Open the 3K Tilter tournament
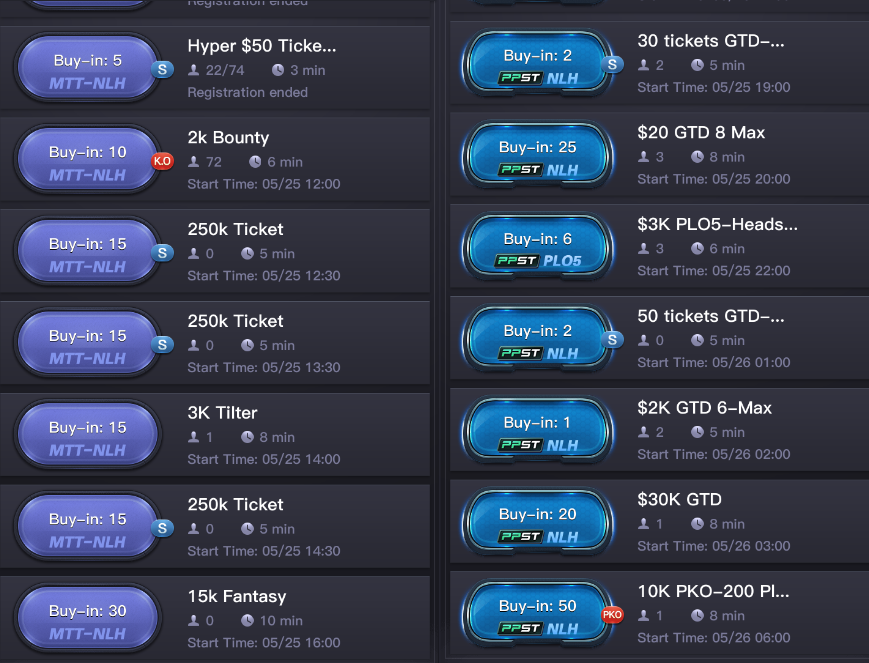This screenshot has height=663, width=869. point(222,413)
